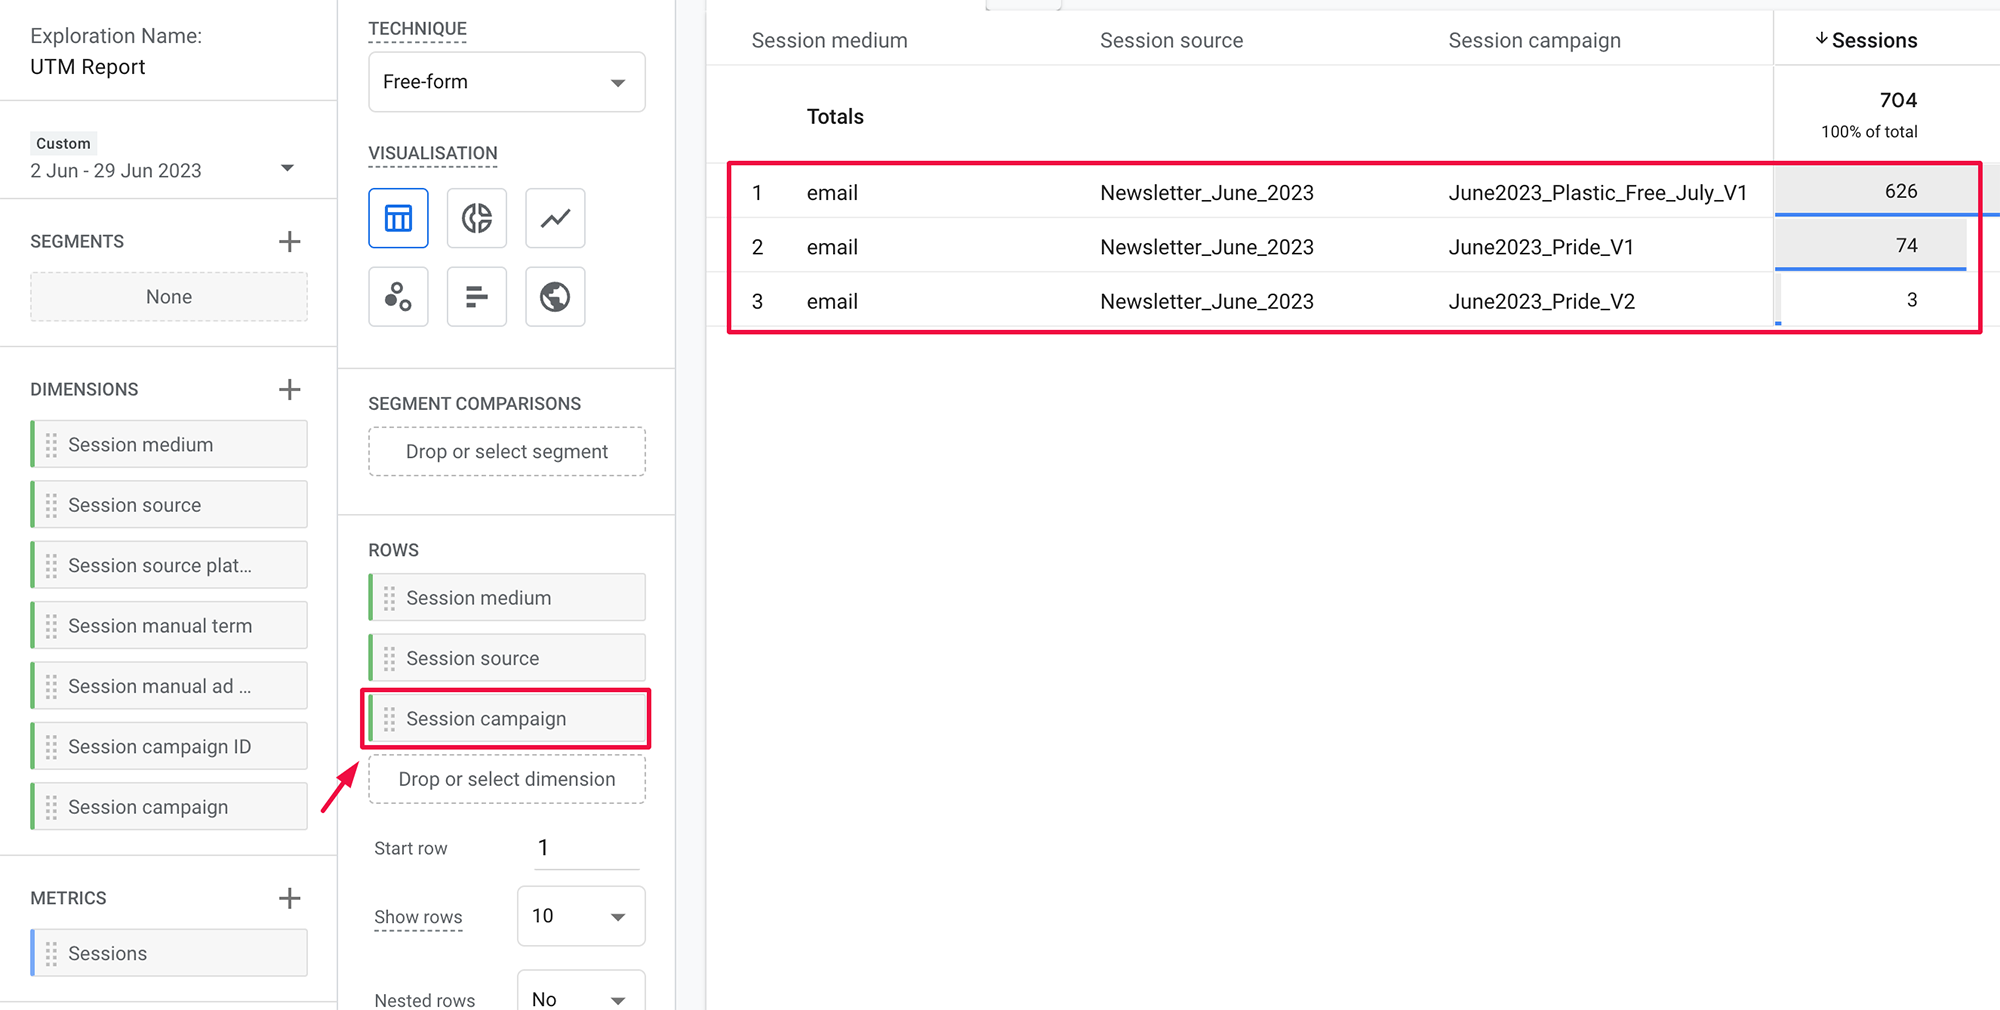Screen dimensions: 2000x1010
Task: Click the Drop or select segment box
Action: tap(507, 452)
